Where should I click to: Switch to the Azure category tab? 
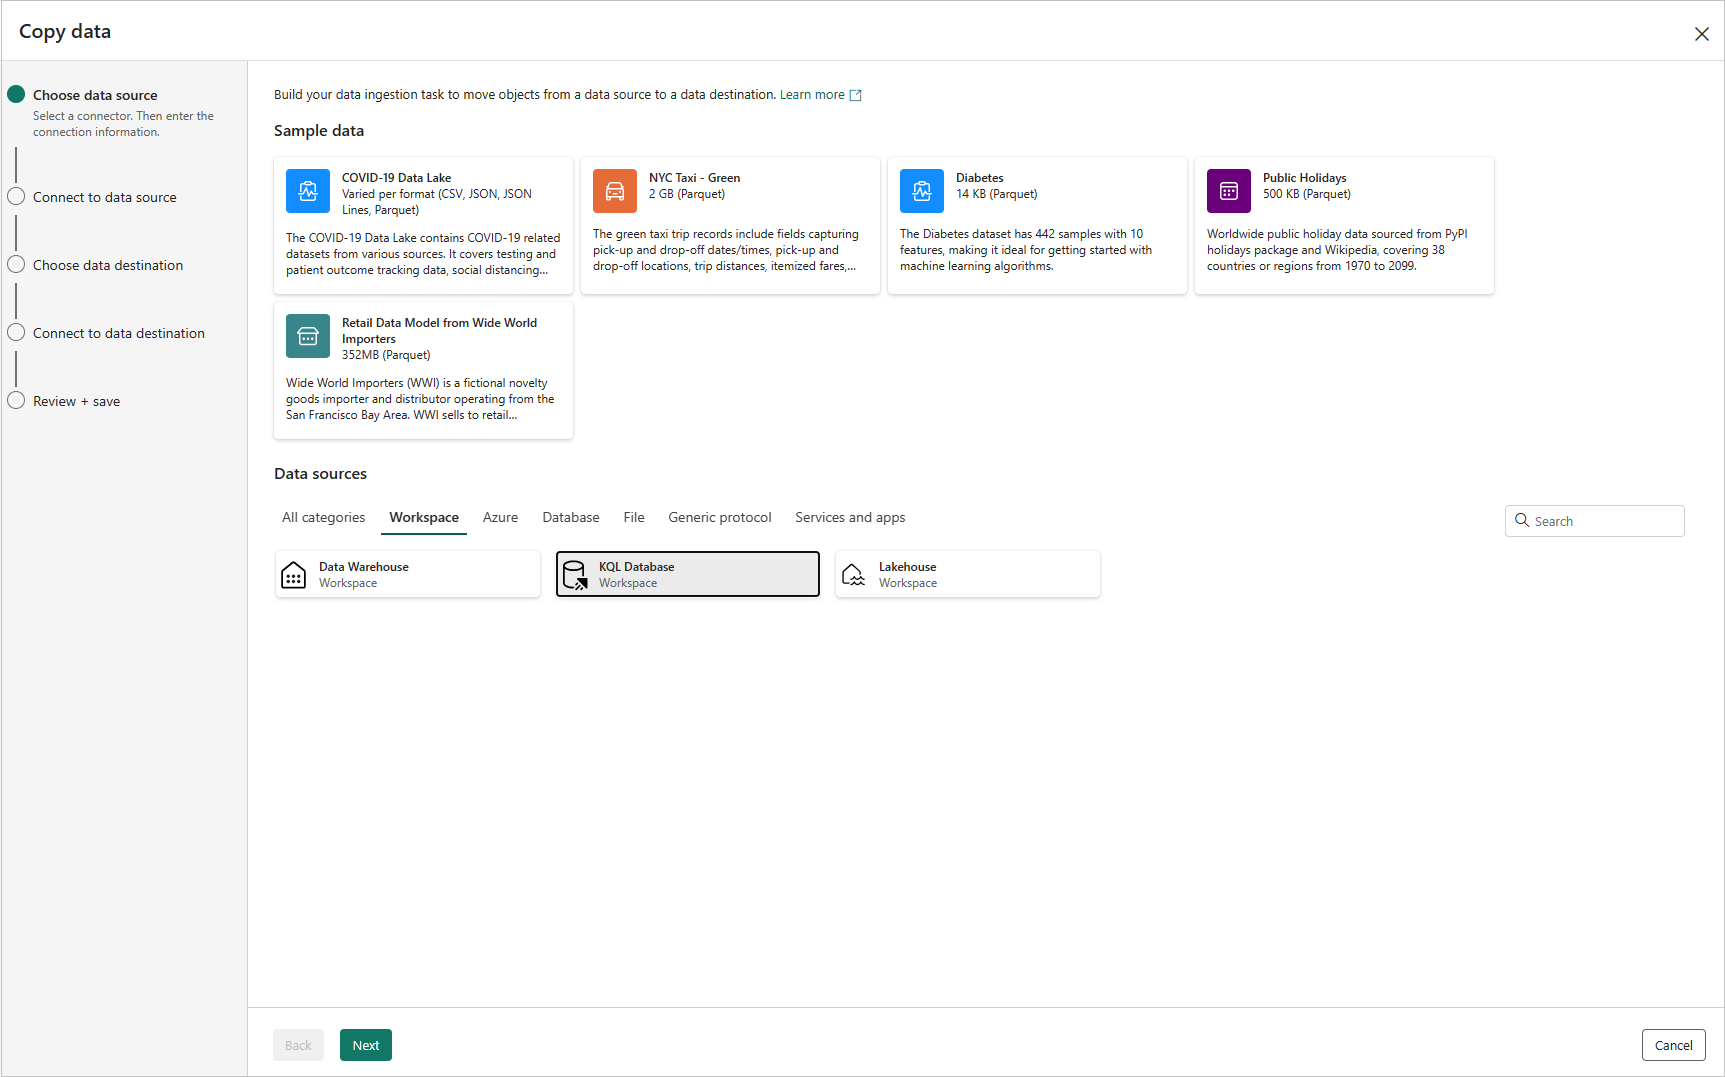500,517
